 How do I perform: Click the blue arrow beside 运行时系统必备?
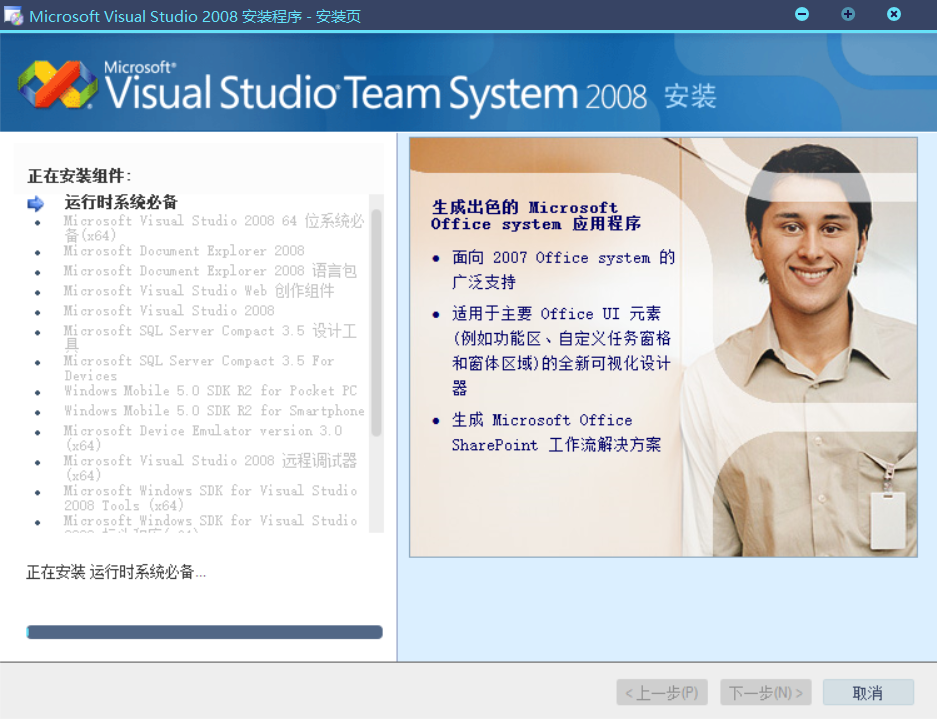pyautogui.click(x=36, y=203)
